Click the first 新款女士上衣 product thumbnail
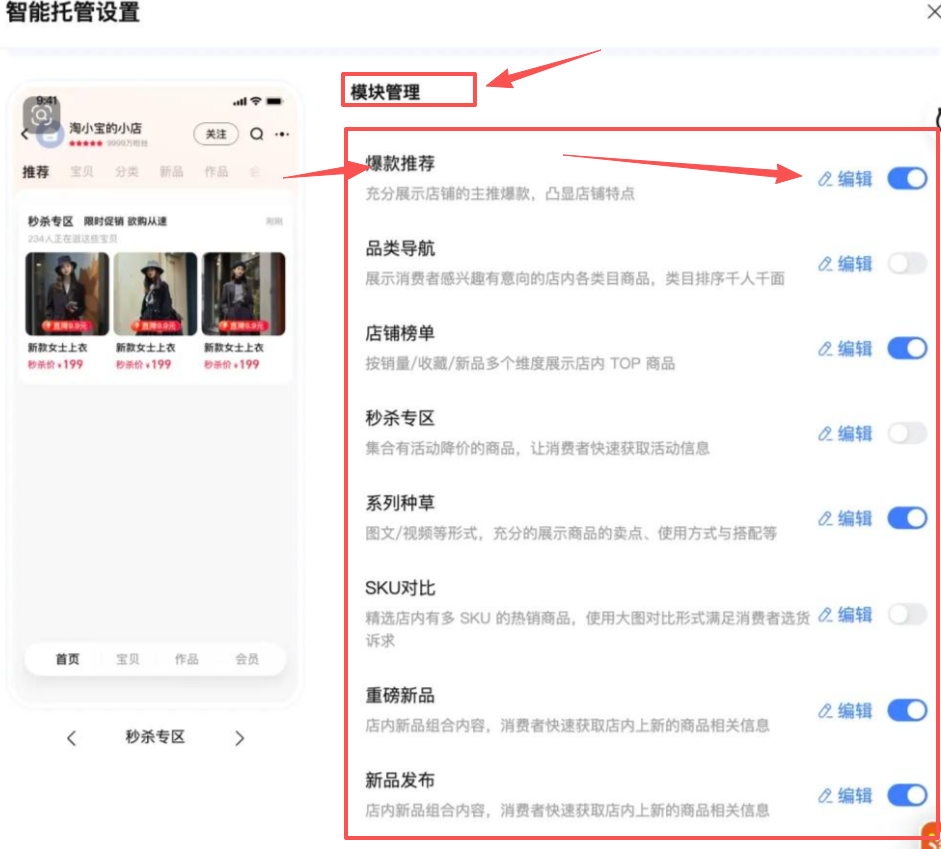 point(67,294)
